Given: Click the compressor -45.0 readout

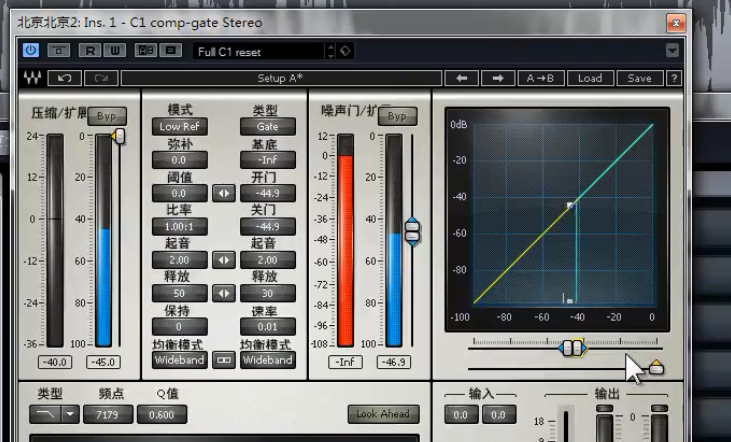Looking at the screenshot, I should click(x=103, y=362).
